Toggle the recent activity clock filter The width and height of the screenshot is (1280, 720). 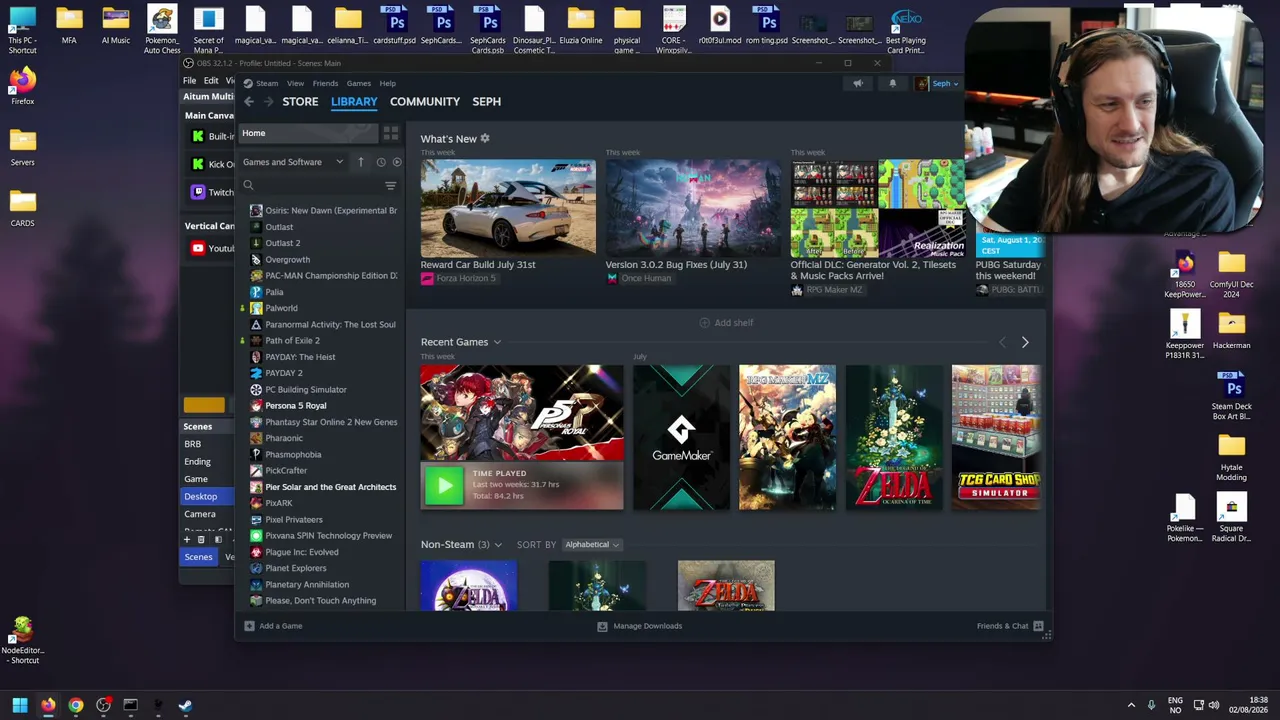pos(381,162)
